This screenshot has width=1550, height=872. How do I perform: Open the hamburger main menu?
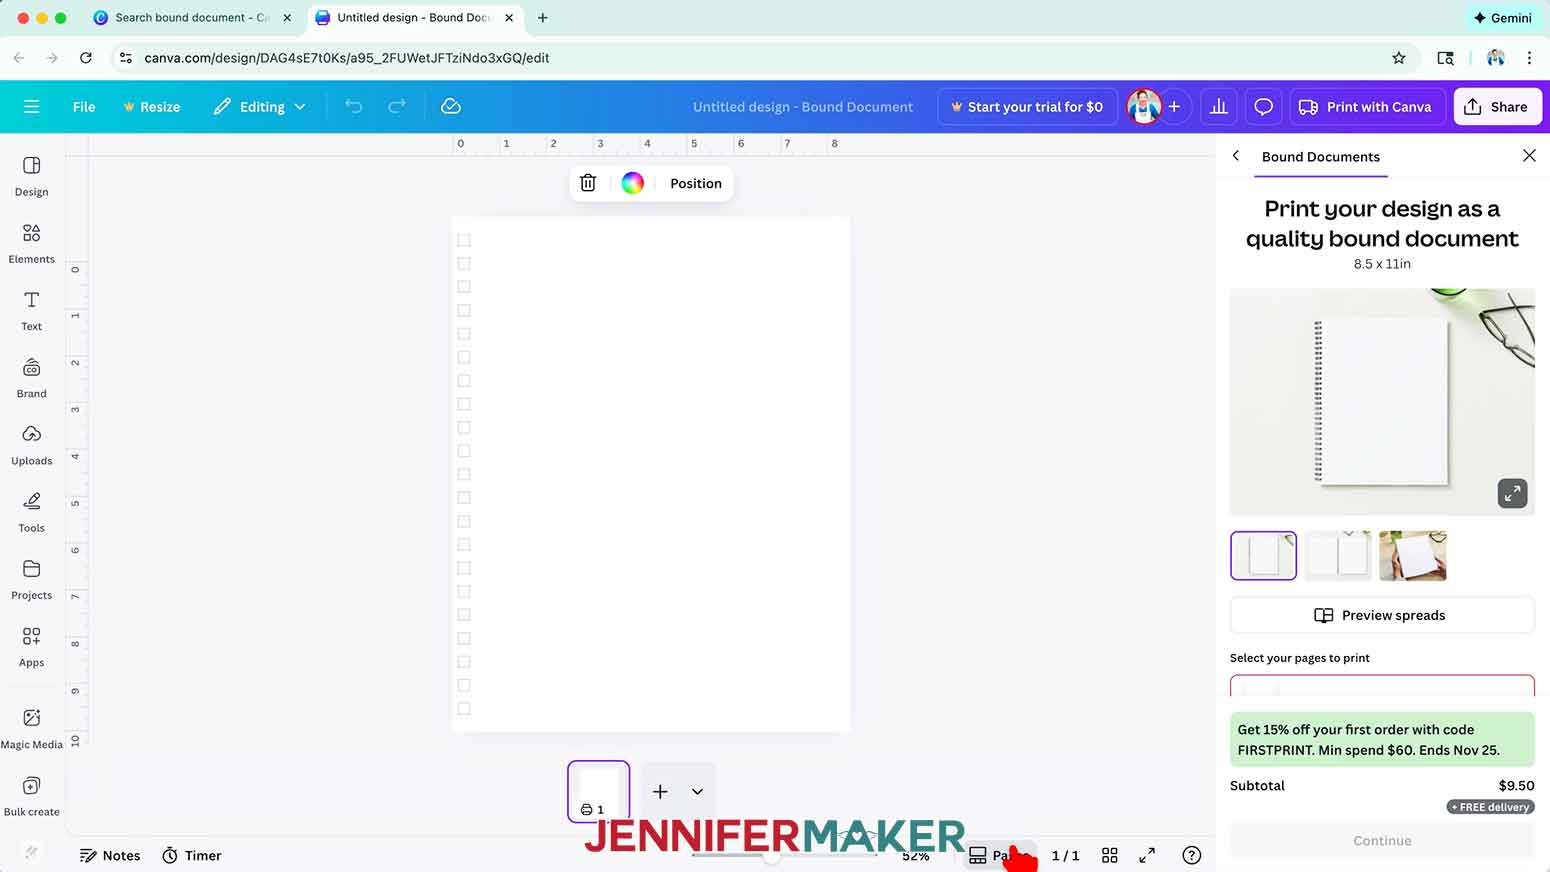(31, 106)
